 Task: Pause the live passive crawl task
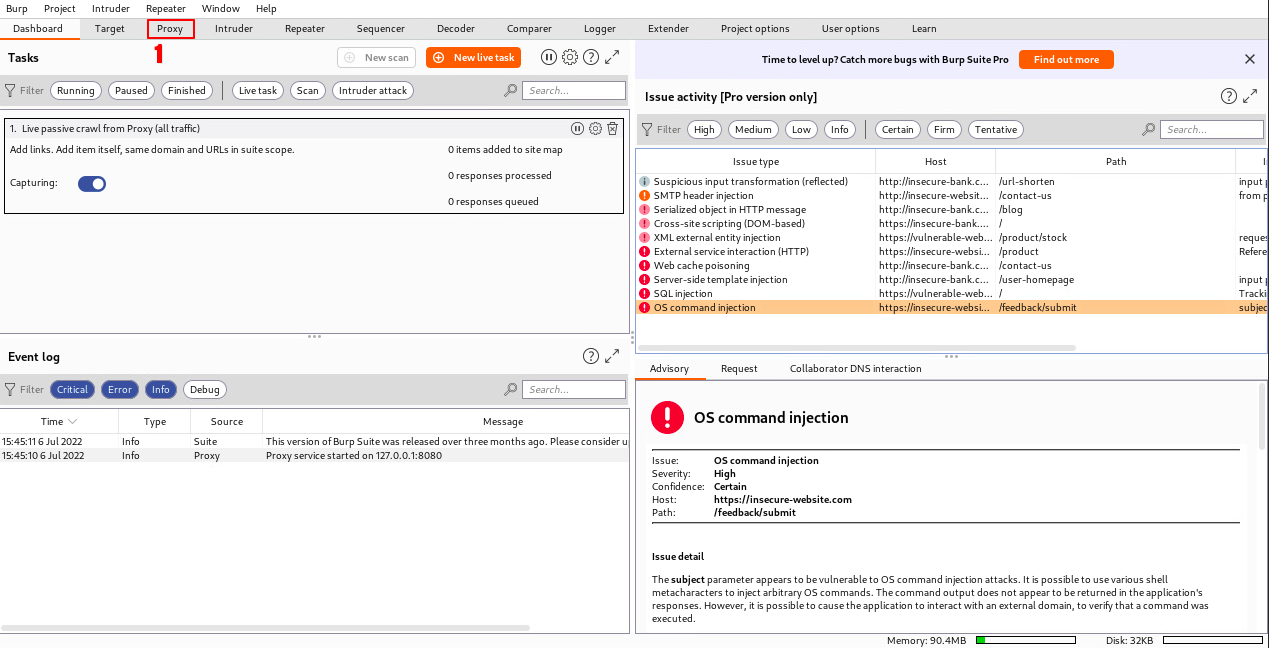[x=577, y=129]
